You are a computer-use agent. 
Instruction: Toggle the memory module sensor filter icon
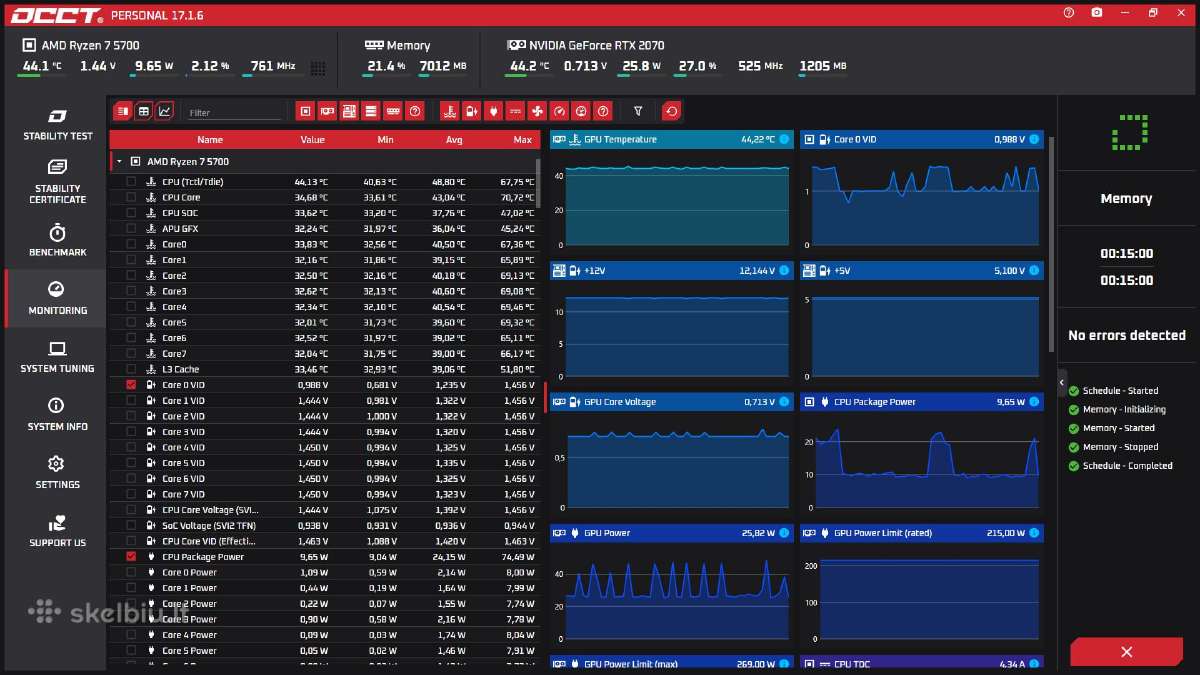(393, 111)
